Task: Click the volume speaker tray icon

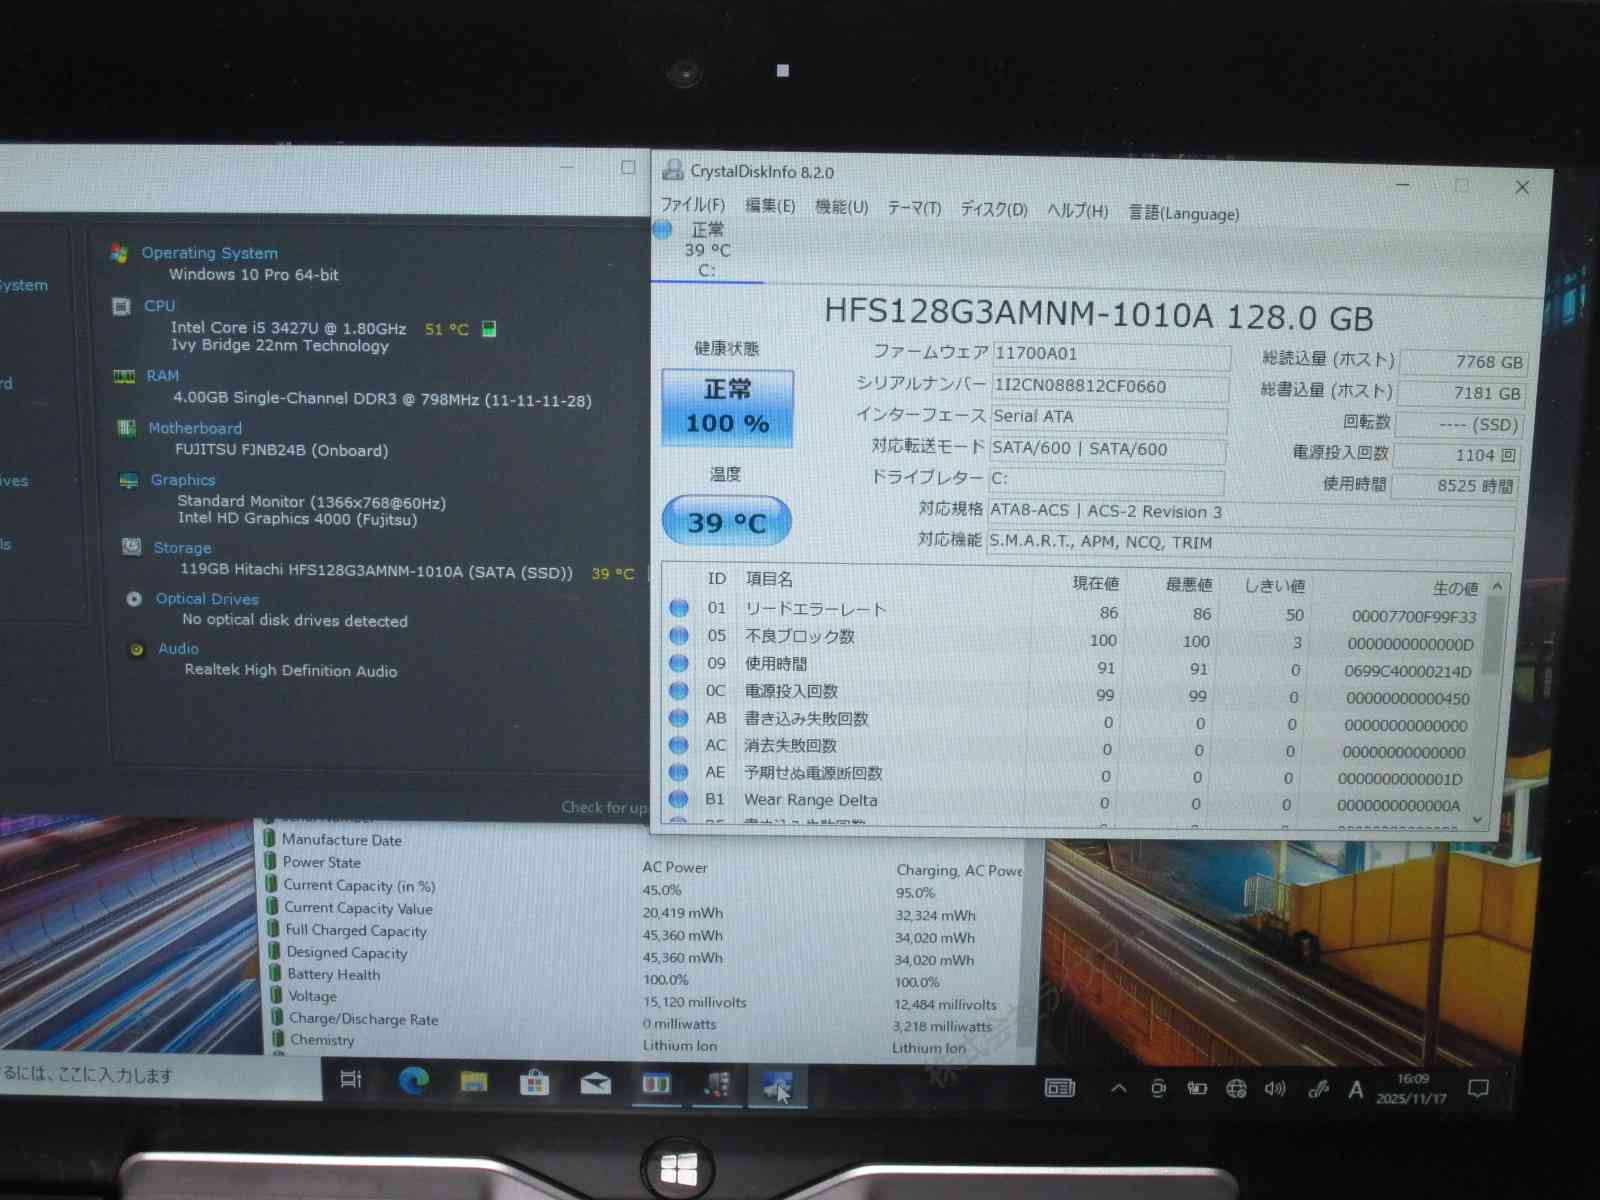Action: (x=1274, y=1088)
